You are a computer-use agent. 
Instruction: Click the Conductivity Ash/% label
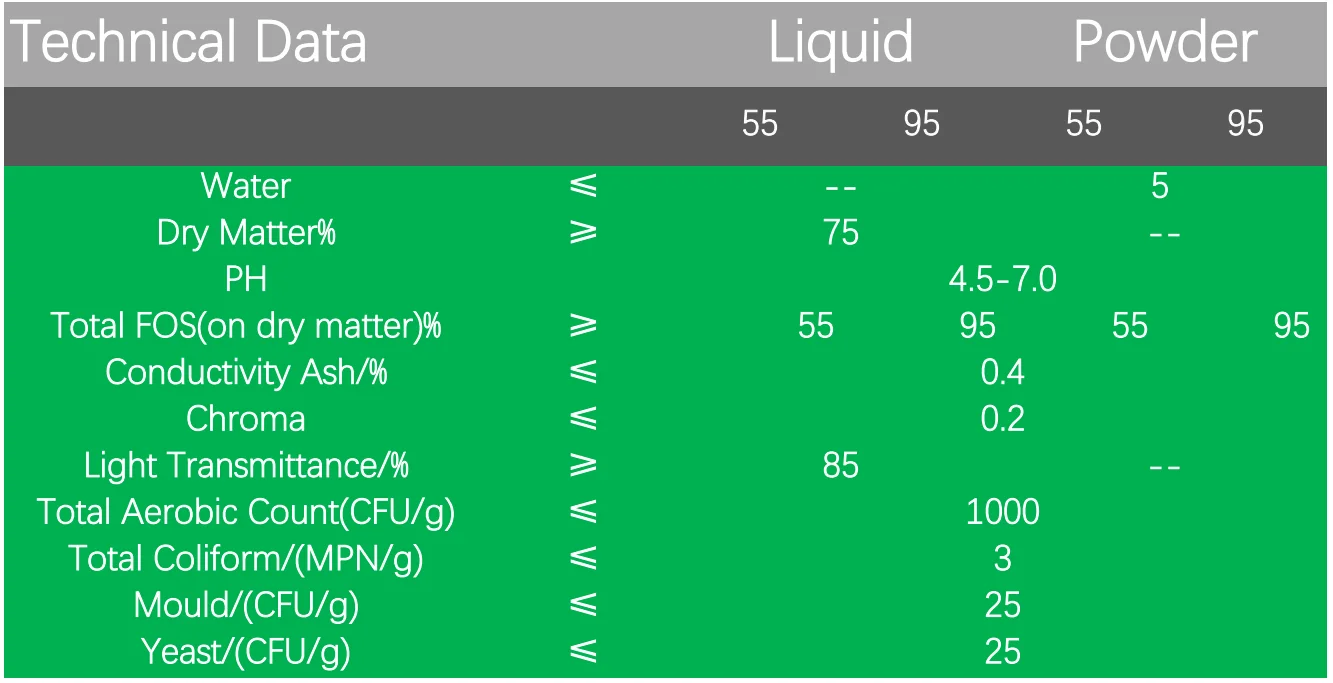pos(245,372)
